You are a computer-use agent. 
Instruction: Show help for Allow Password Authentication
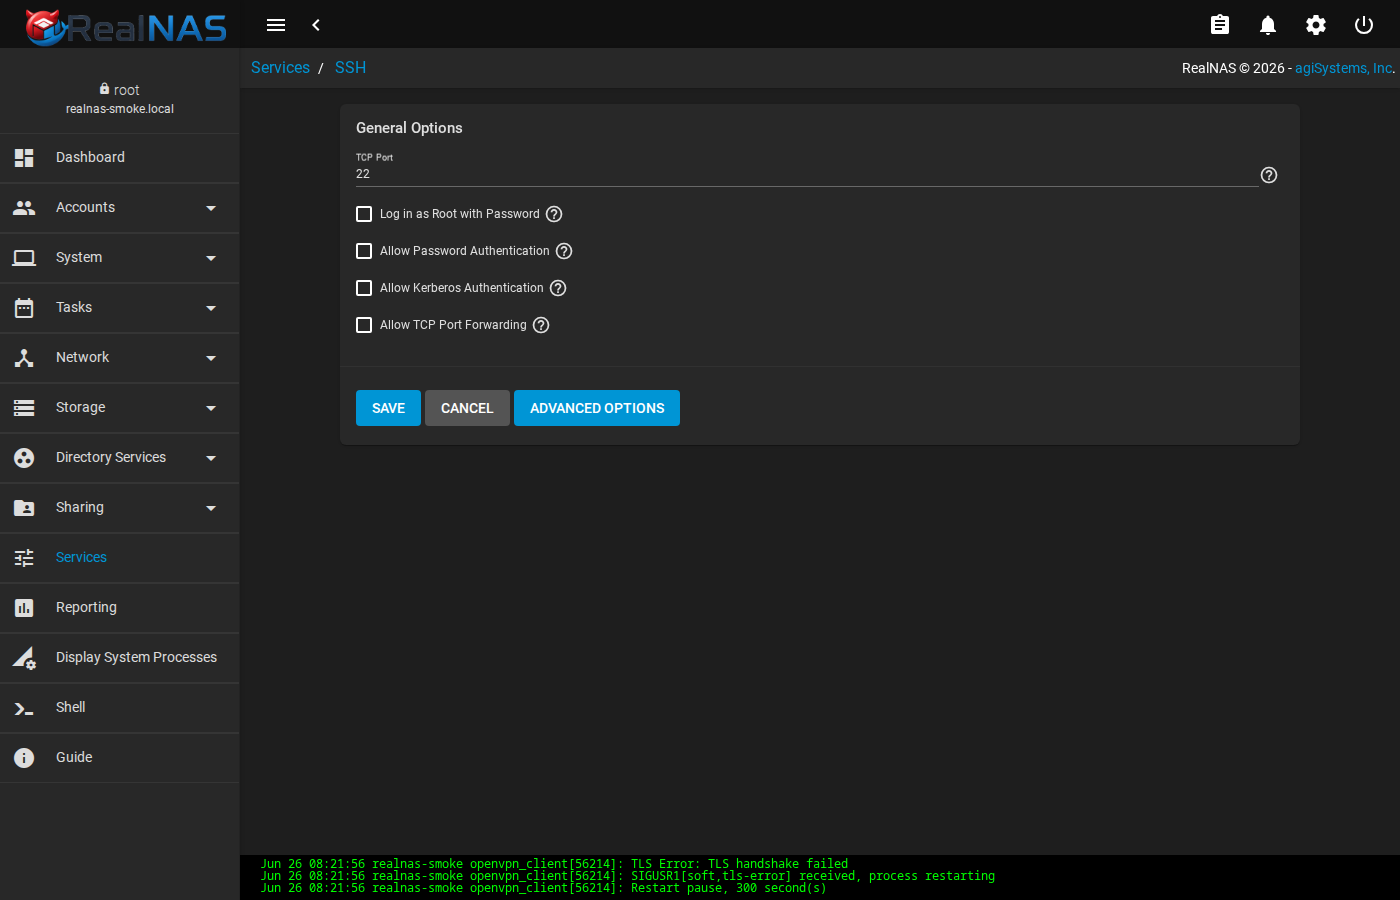tap(564, 251)
